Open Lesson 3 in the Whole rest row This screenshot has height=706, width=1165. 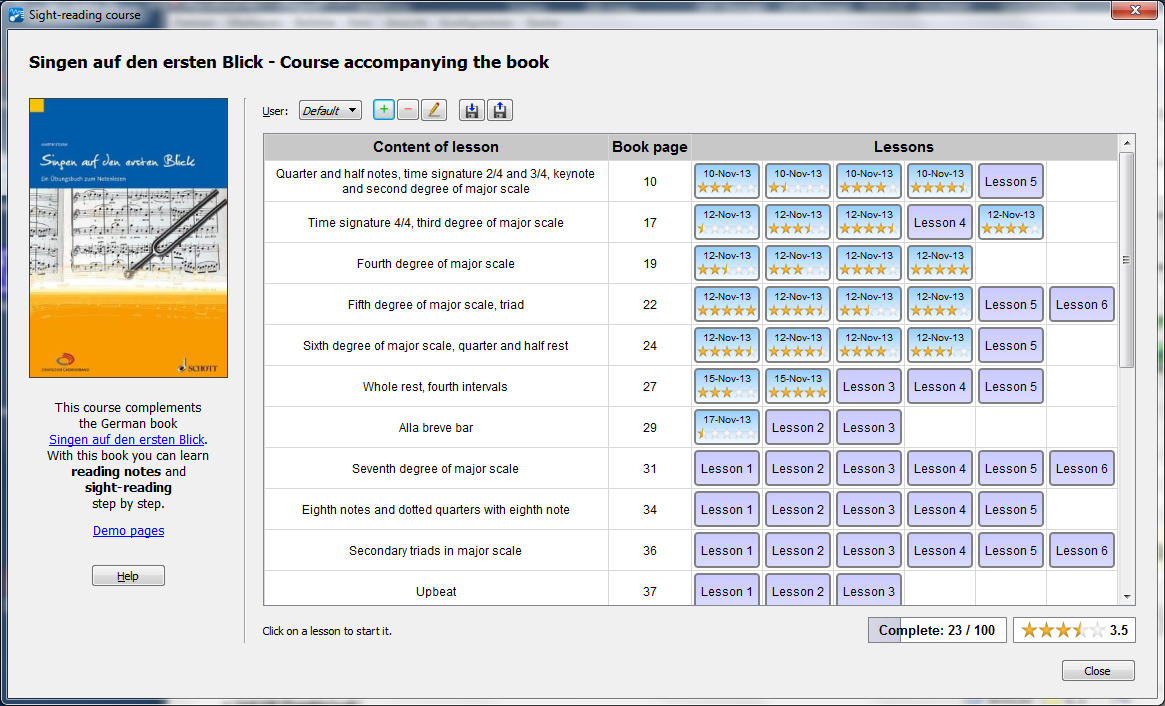[869, 386]
